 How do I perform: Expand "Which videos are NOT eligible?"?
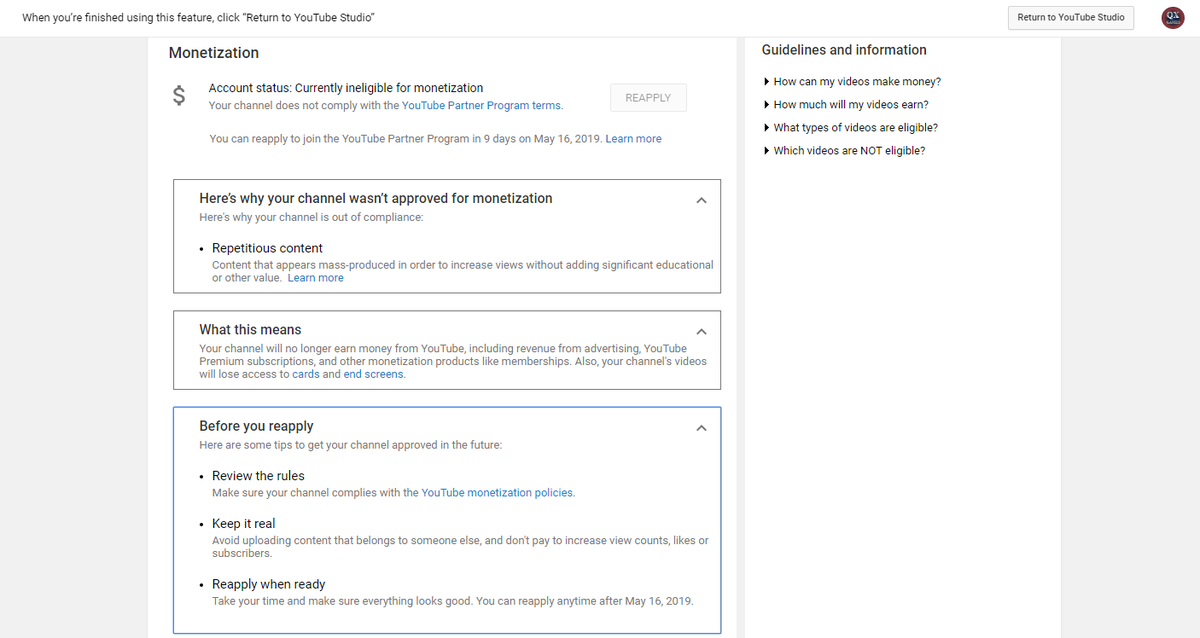click(844, 151)
